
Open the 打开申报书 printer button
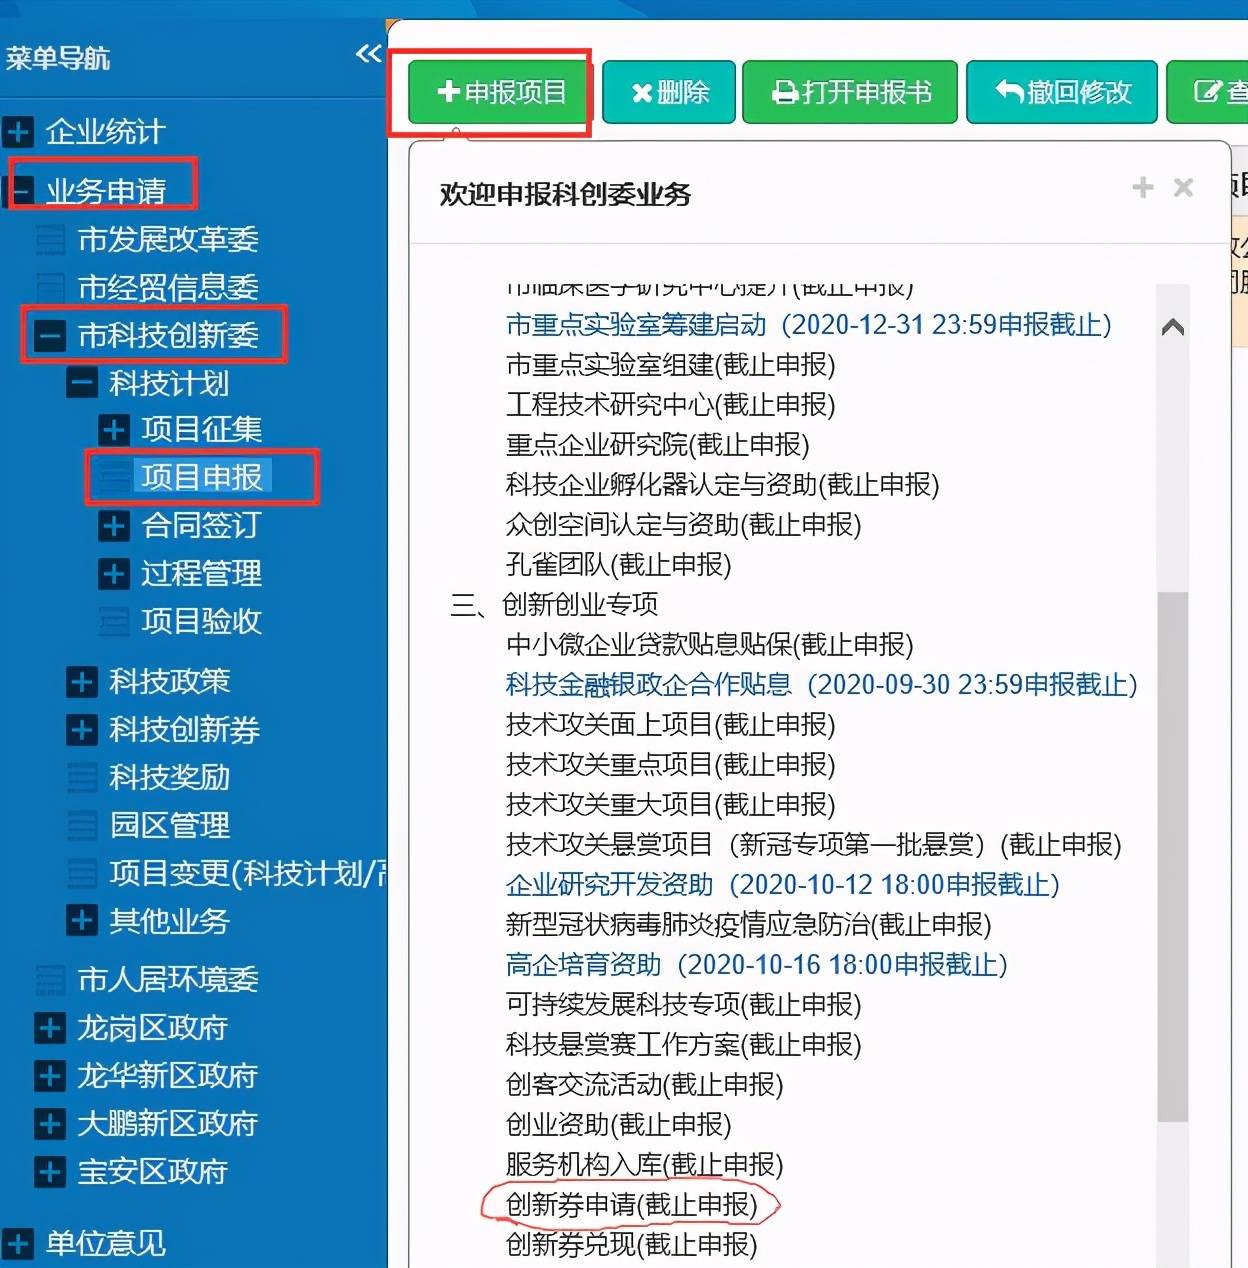point(850,92)
